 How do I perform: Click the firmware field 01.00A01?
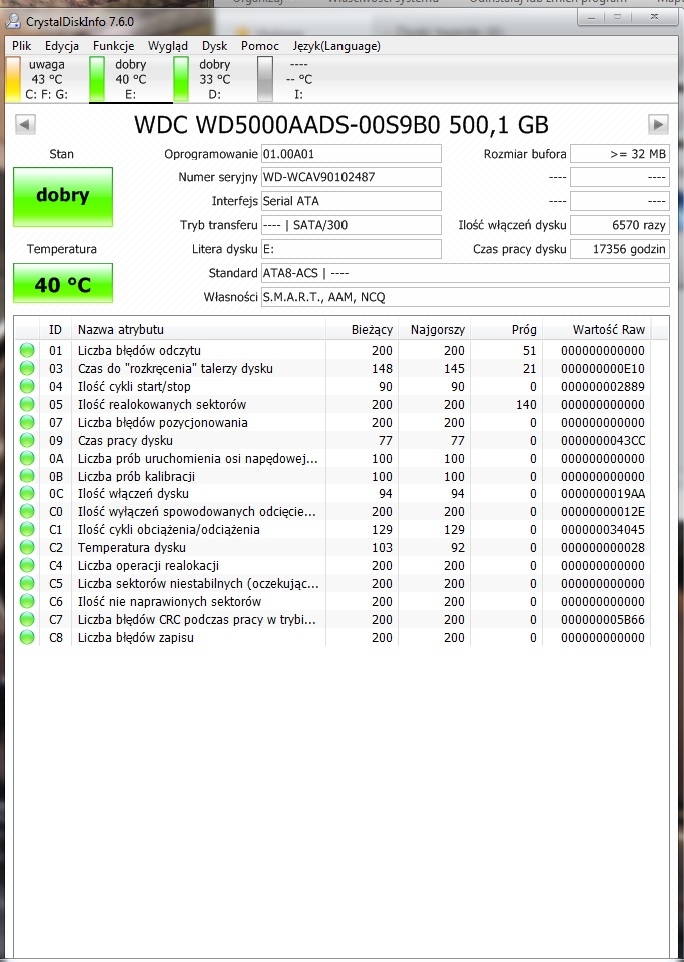[351, 153]
